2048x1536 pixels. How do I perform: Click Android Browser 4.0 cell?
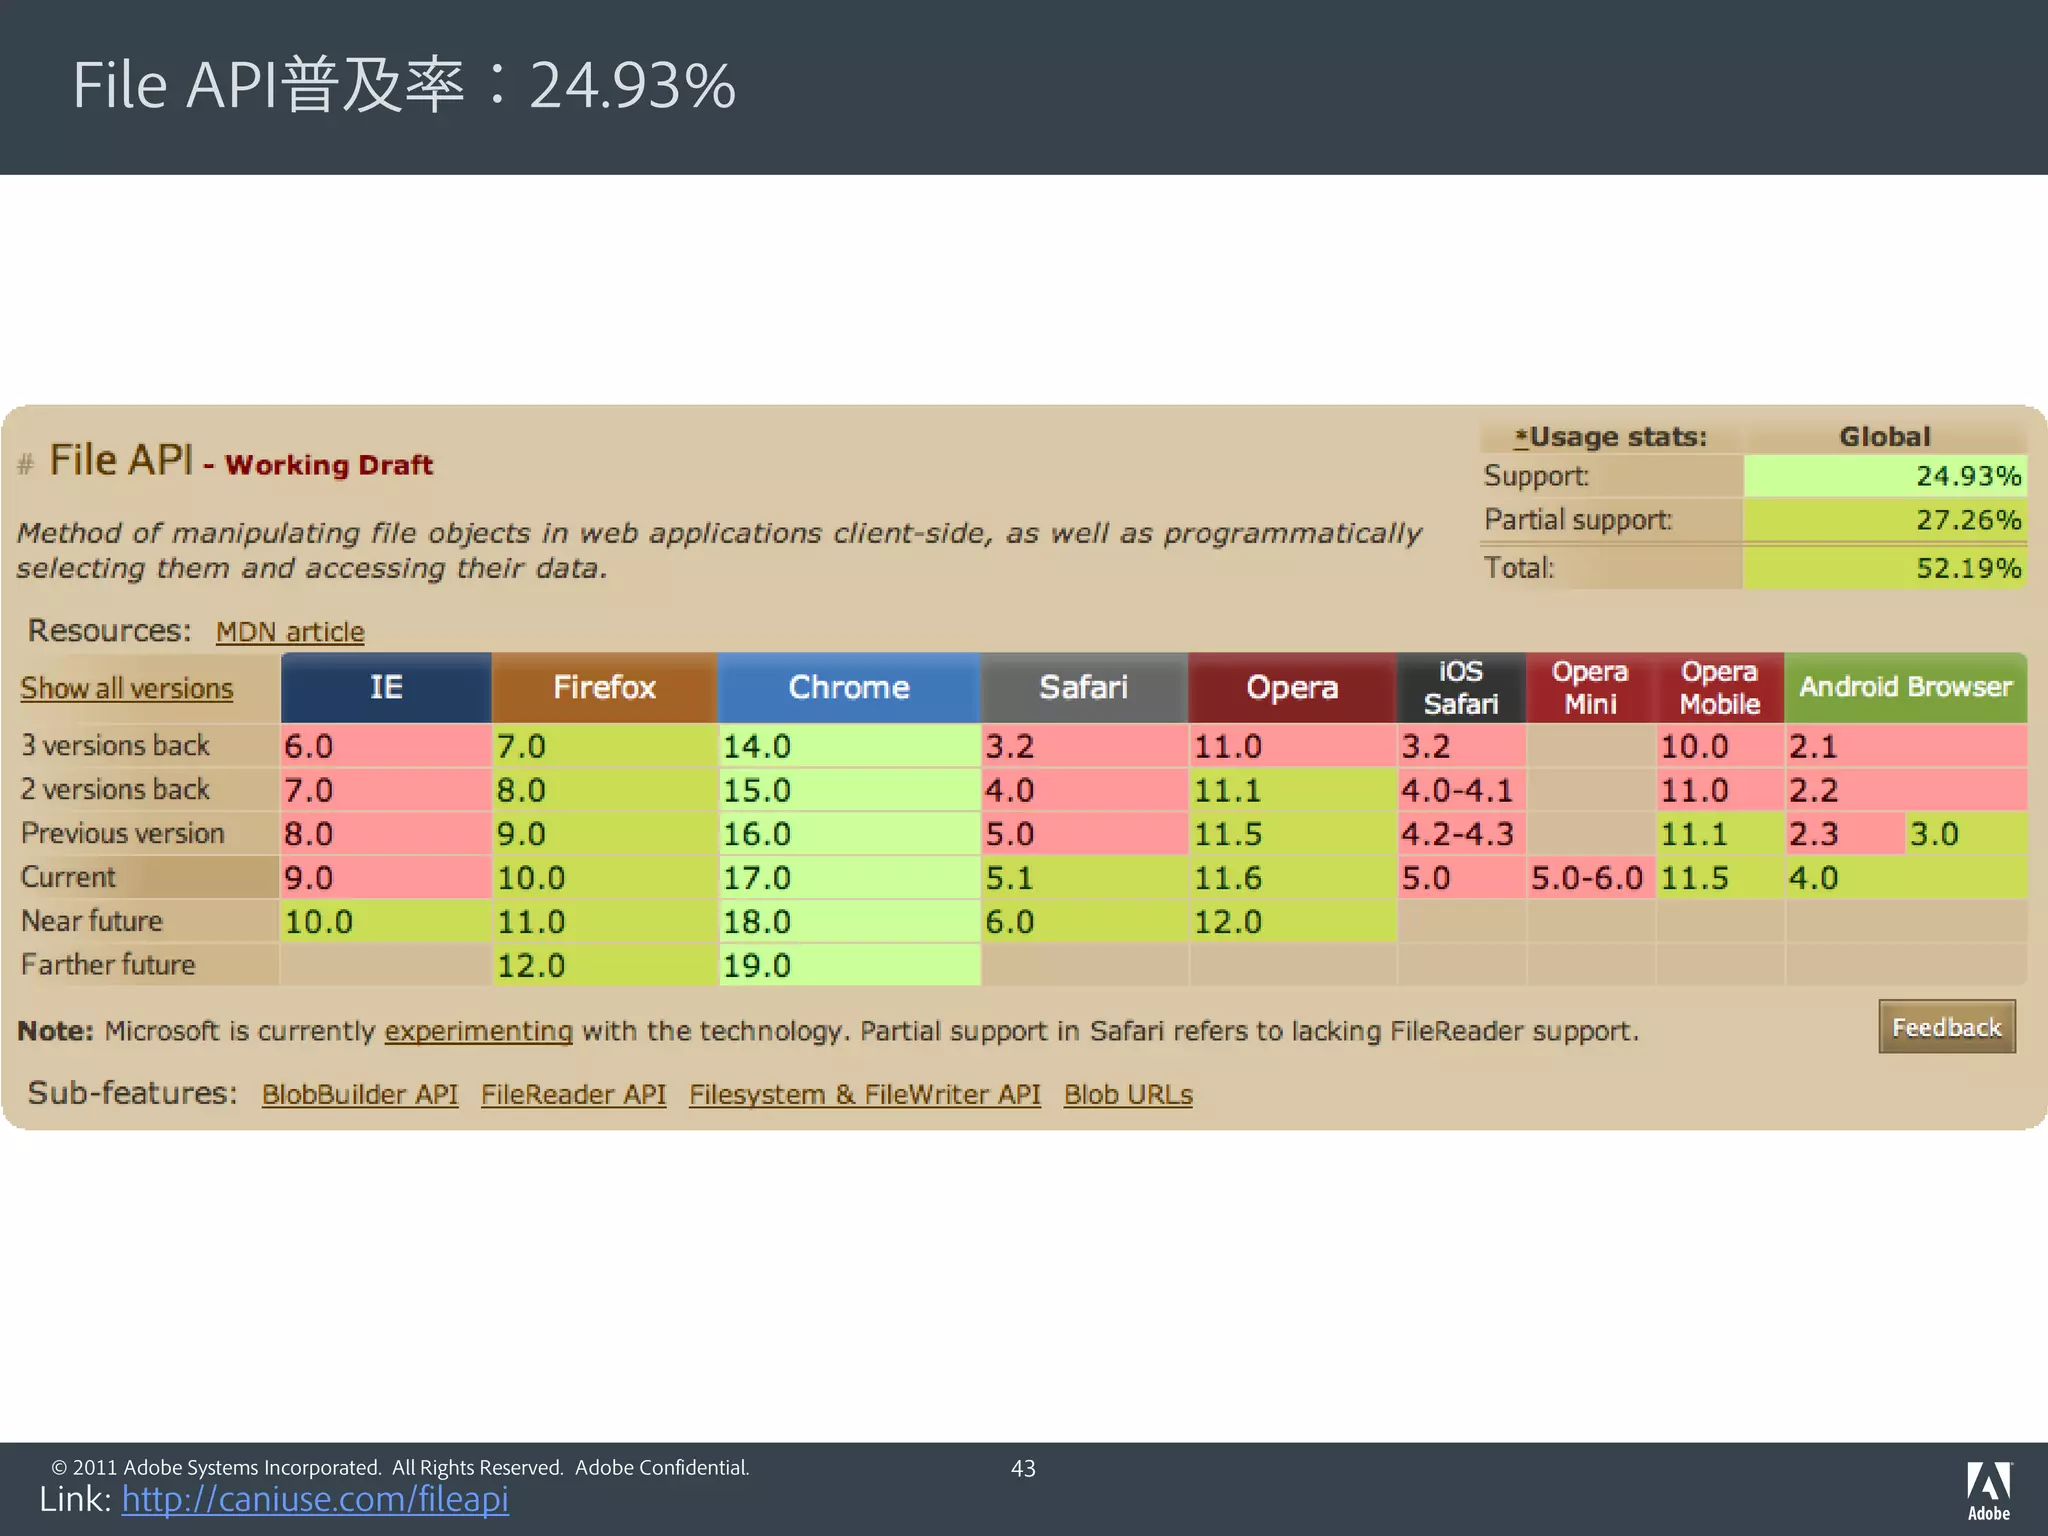click(x=1906, y=878)
